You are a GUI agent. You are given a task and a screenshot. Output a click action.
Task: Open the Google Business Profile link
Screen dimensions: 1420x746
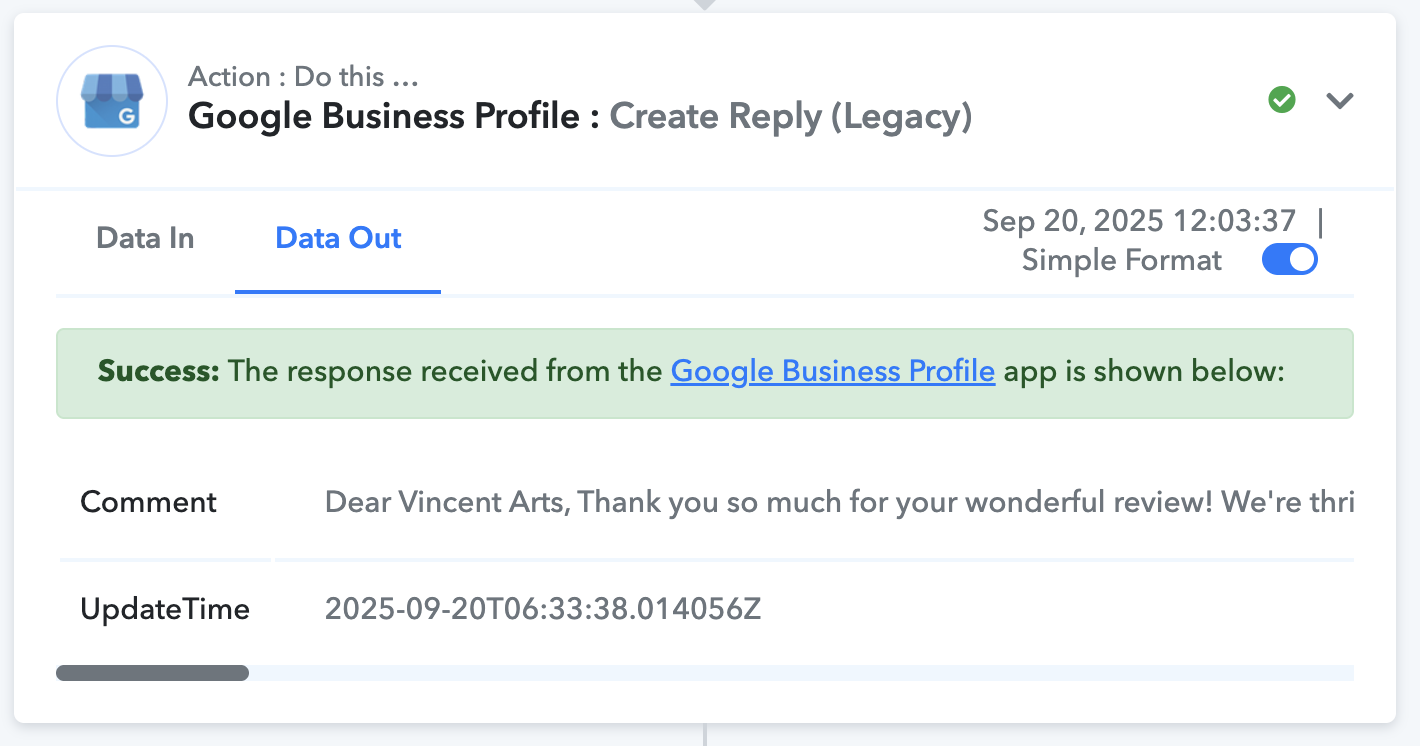pyautogui.click(x=833, y=371)
